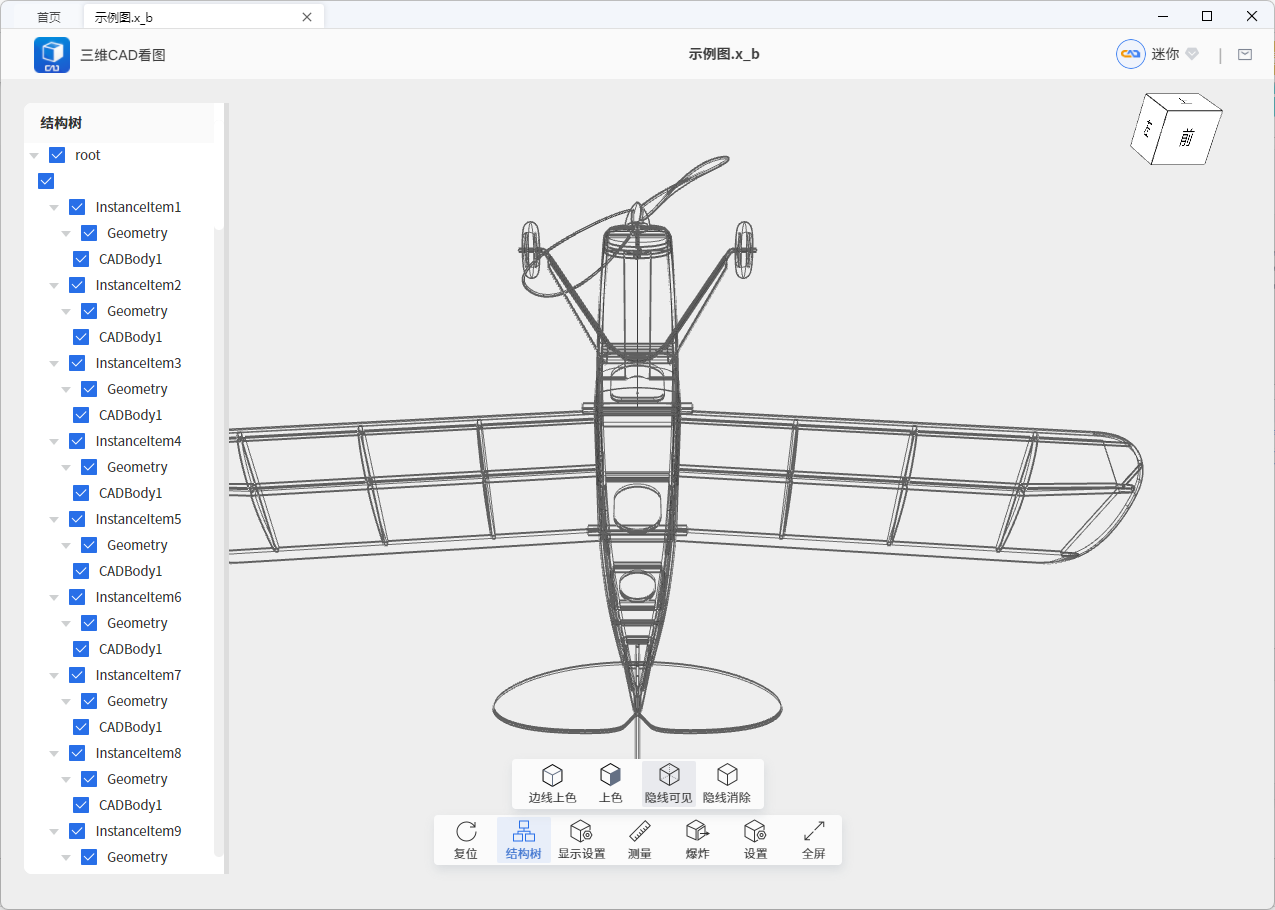
Task: Toggle CADBody1 checkbox under InstanceItem7
Action: point(81,727)
